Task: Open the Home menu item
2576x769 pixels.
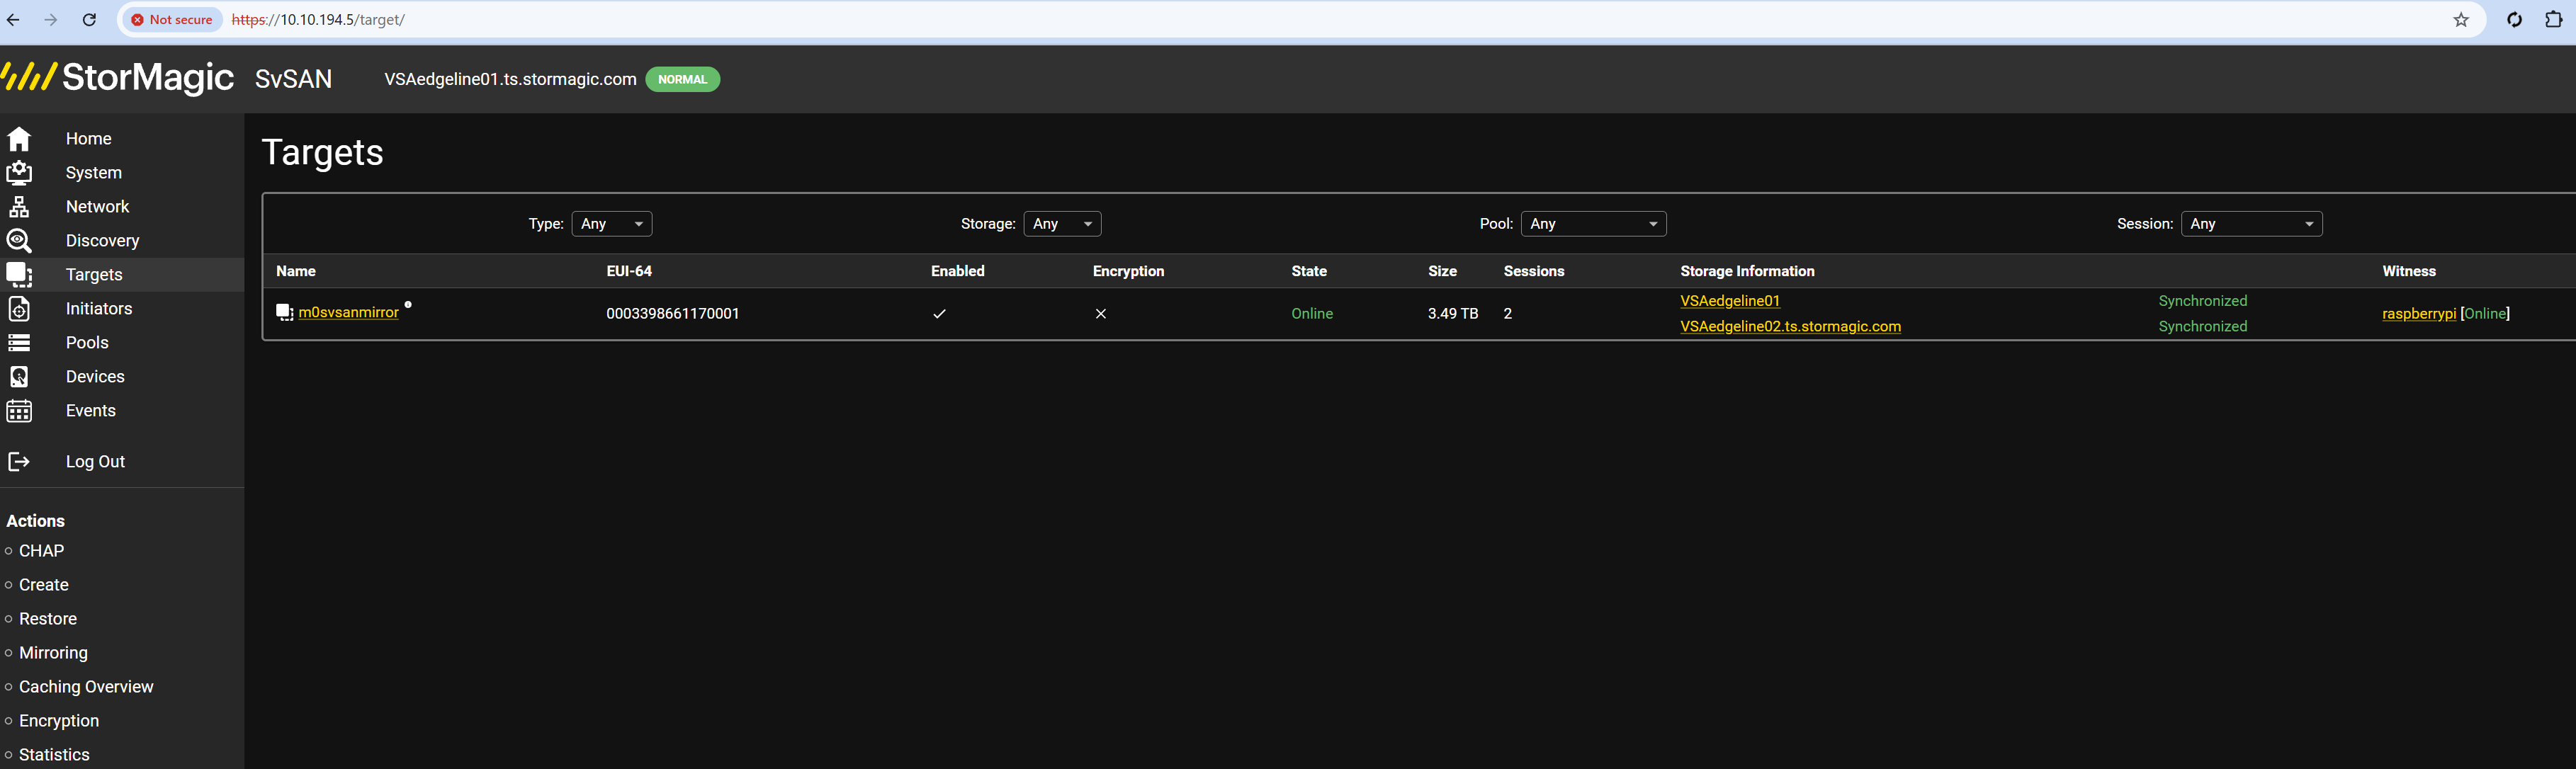Action: 89,138
